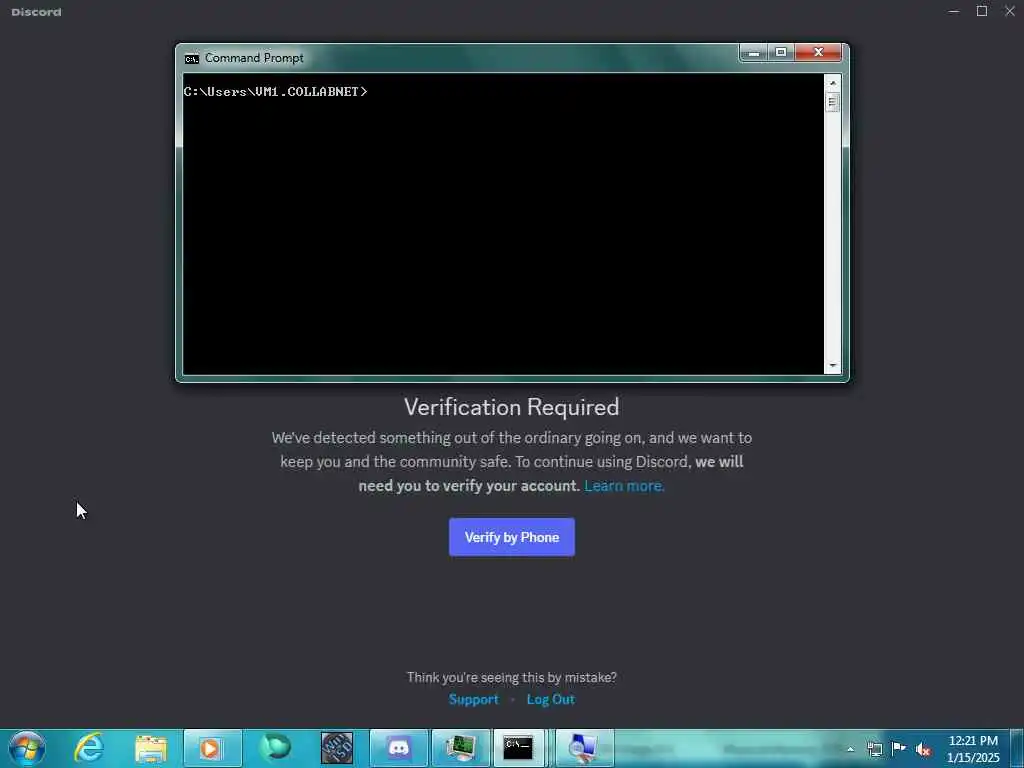
Task: Open the Learn more link
Action: pos(624,486)
